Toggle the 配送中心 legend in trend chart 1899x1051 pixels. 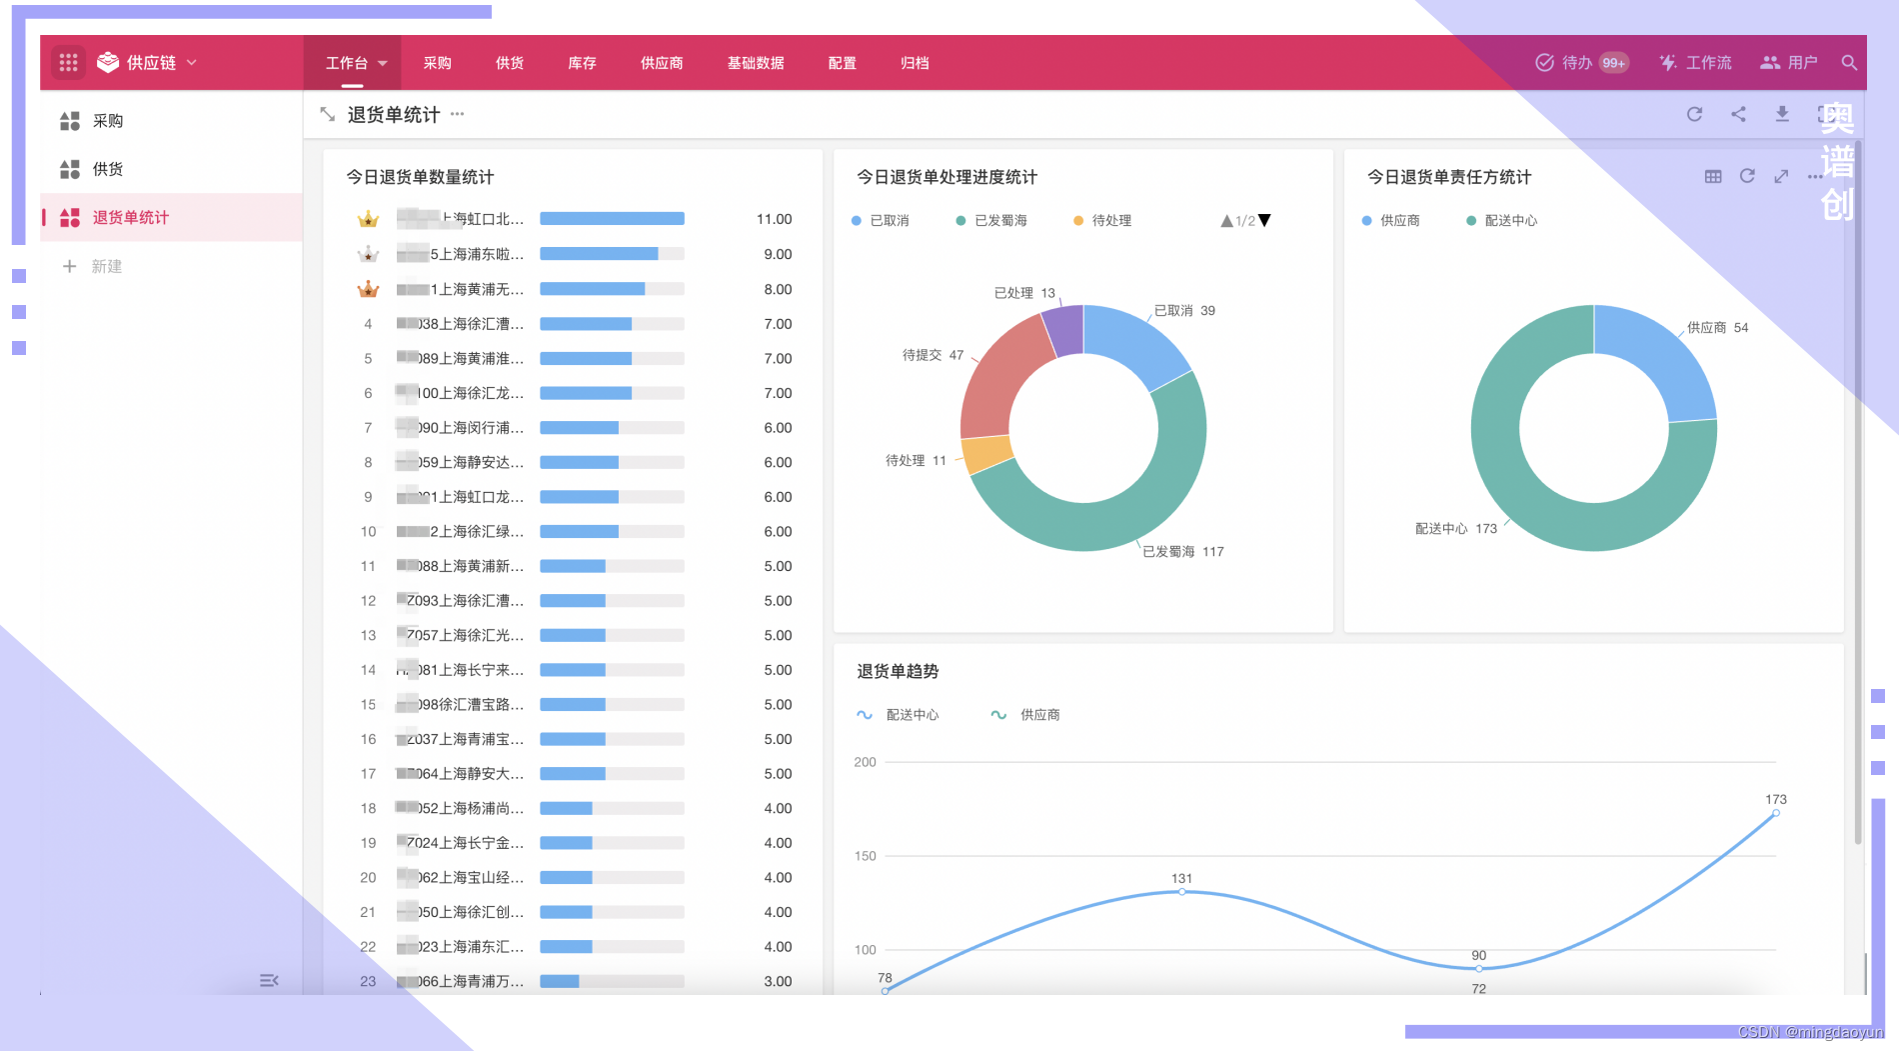tap(898, 715)
